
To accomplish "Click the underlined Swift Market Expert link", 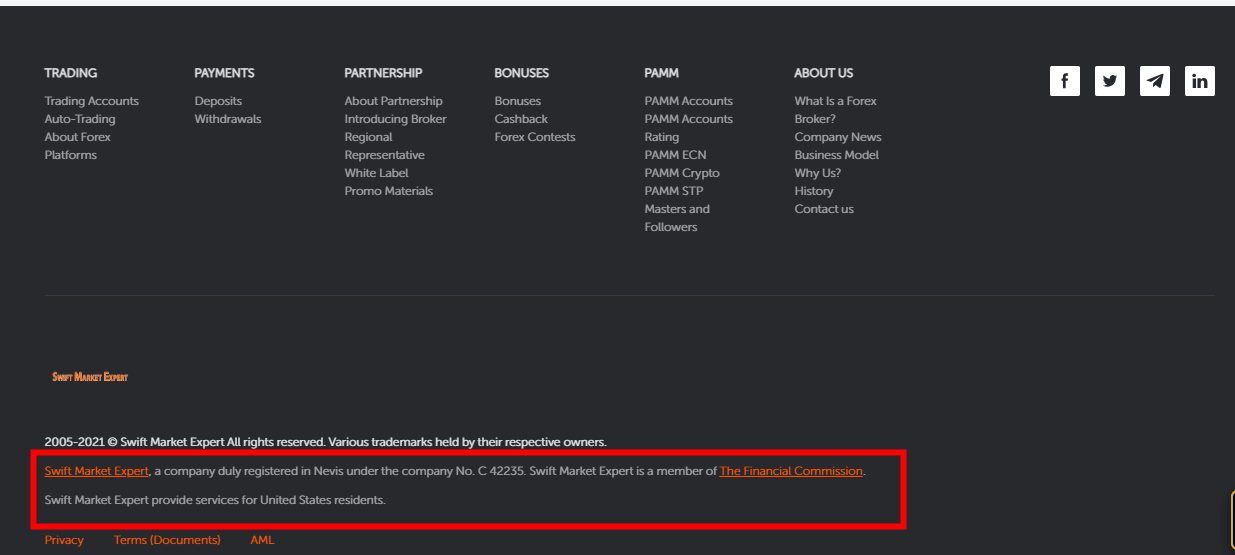I will [x=96, y=471].
